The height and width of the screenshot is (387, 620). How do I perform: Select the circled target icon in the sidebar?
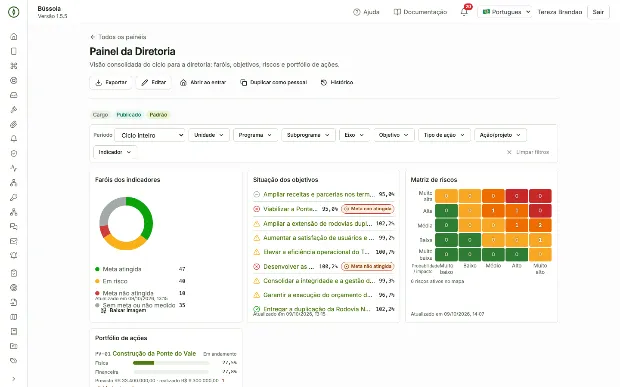coord(13,81)
